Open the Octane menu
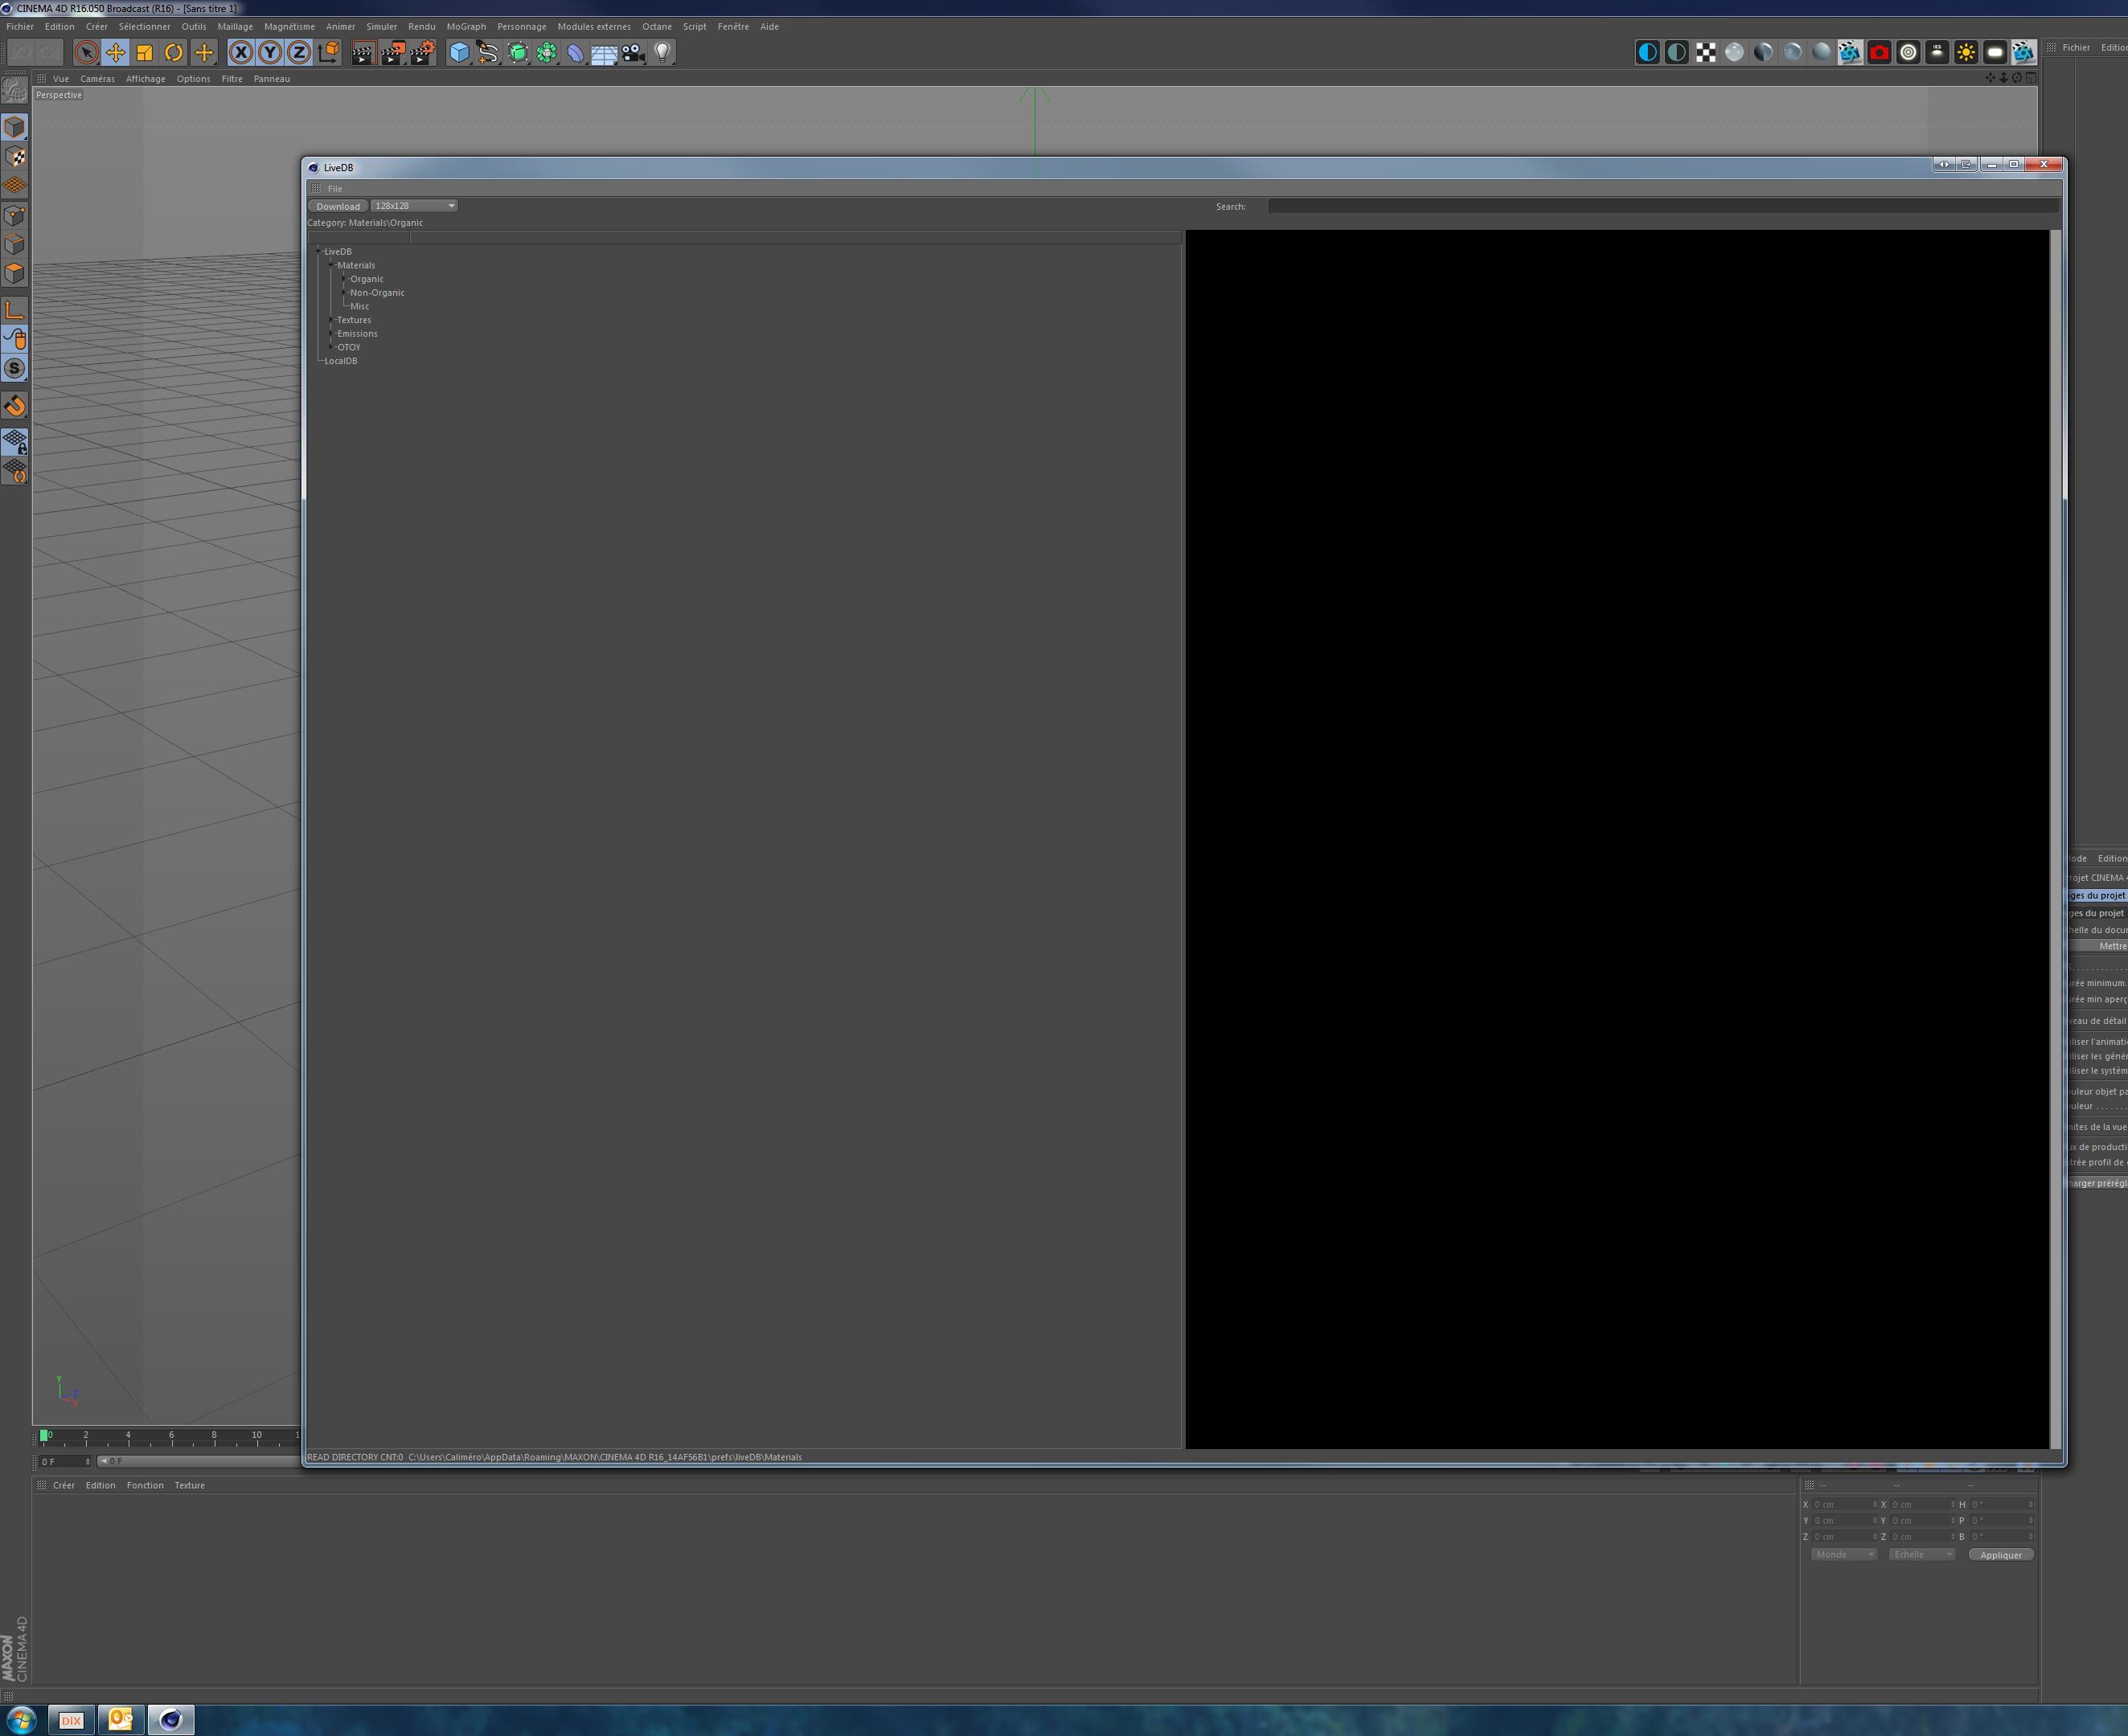 (x=656, y=27)
